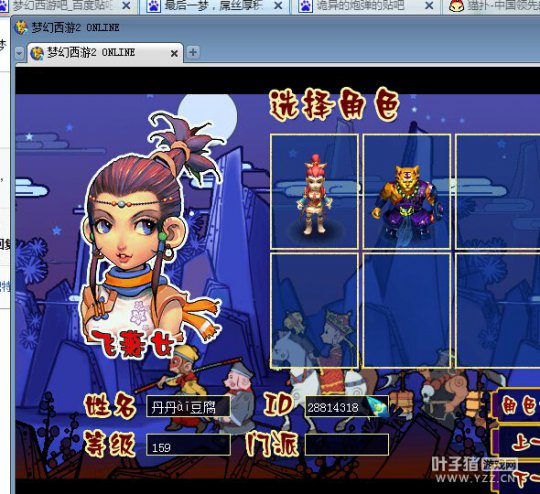This screenshot has height=494, width=540.
Task: Click the empty slot under the red-haired girl
Action: [314, 310]
